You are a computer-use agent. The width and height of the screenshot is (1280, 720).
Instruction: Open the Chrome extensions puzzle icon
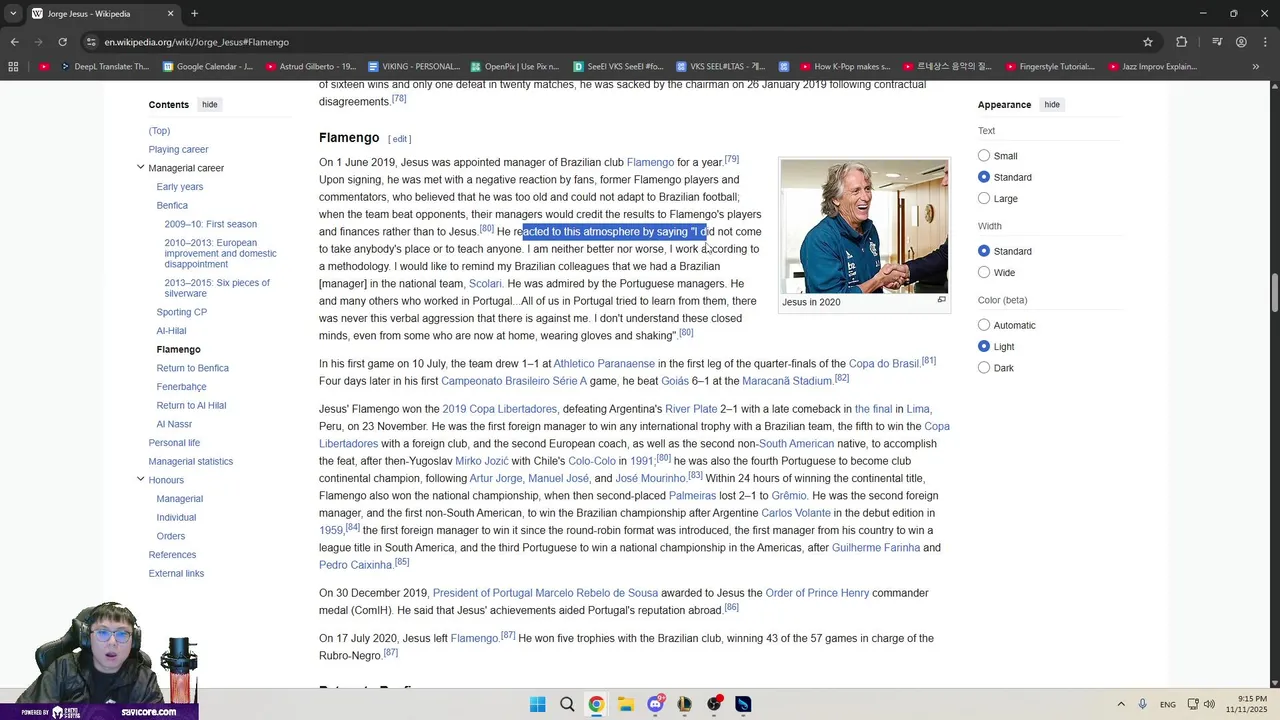1182,42
